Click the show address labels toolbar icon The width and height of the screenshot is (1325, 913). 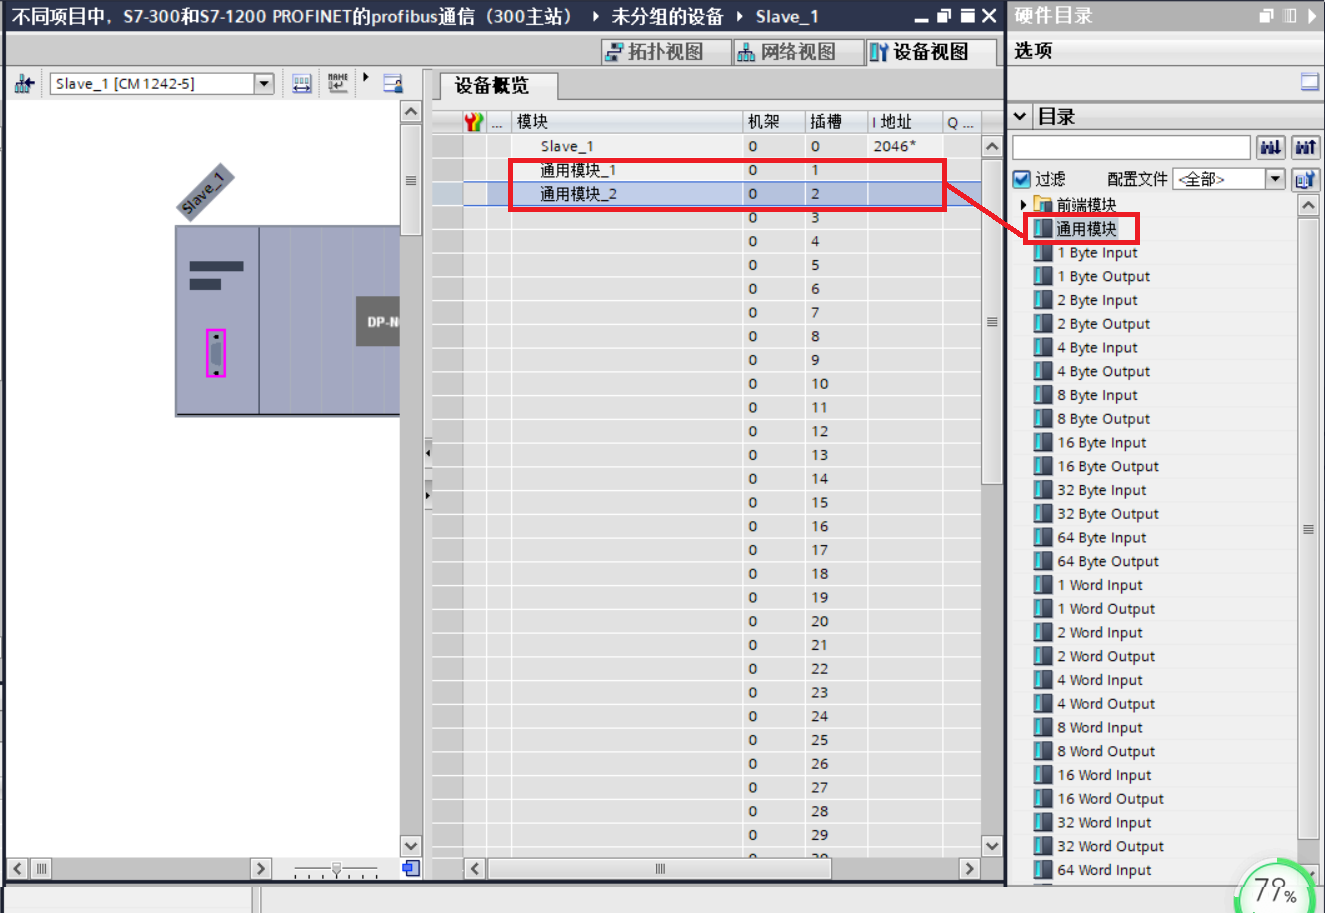[302, 84]
